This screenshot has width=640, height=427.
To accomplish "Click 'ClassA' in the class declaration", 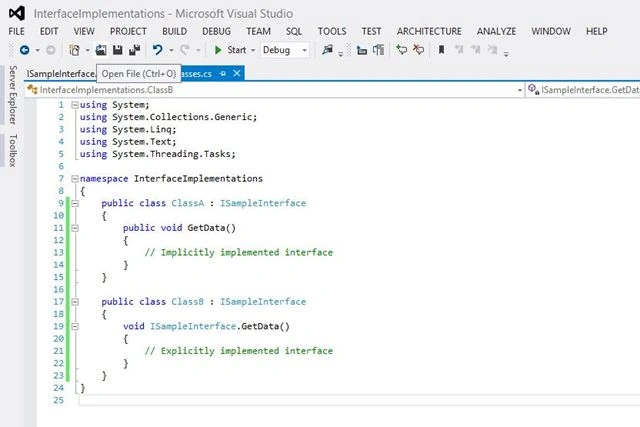I will (x=187, y=203).
